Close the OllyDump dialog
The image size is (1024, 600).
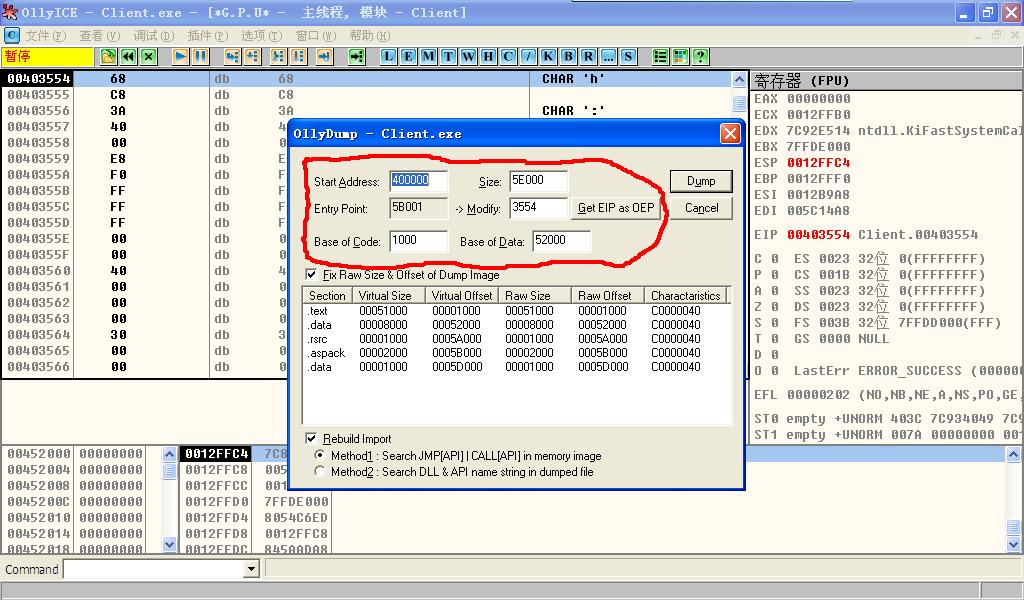[729, 134]
